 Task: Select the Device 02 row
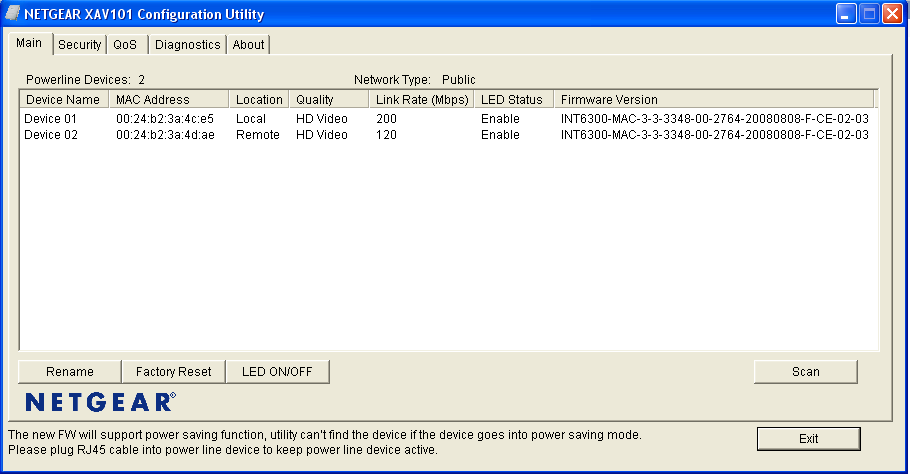(449, 135)
